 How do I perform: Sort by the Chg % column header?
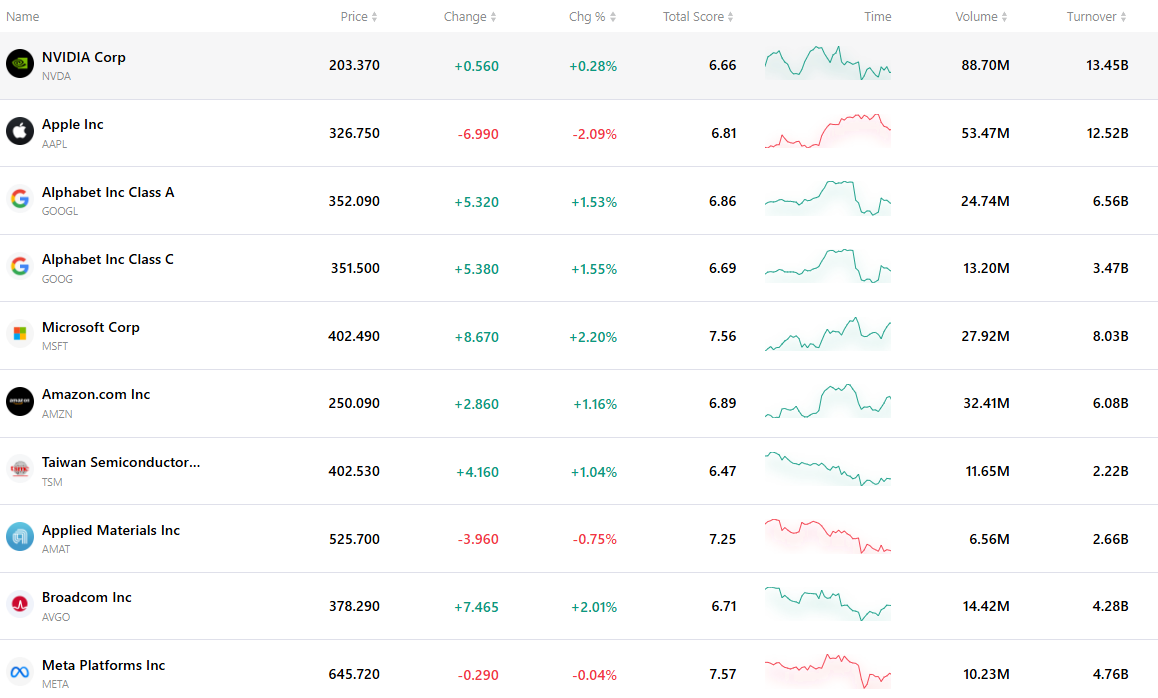point(592,16)
